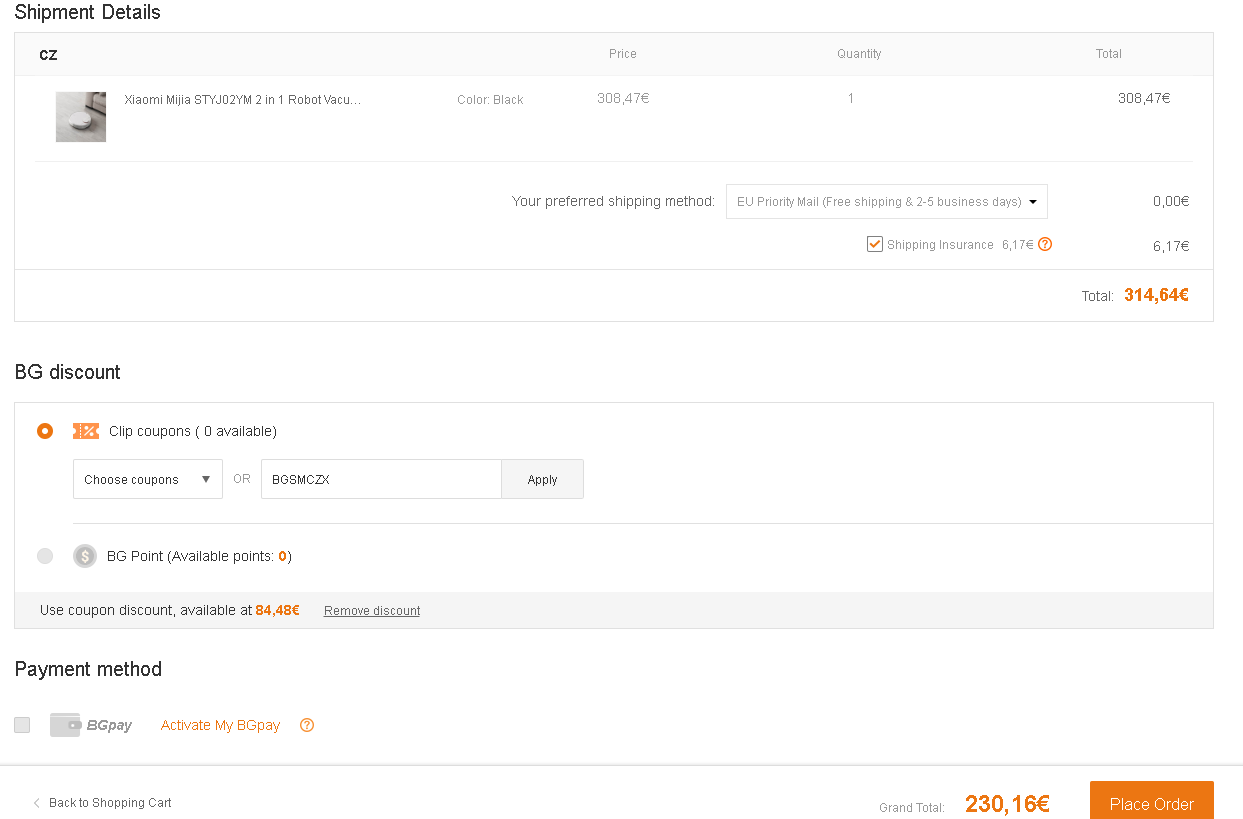Click the BG Point coin icon
Image resolution: width=1243 pixels, height=819 pixels.
[x=85, y=556]
